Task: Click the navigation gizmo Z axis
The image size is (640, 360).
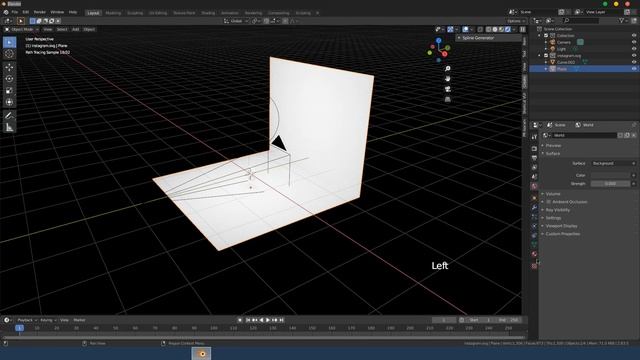Action: pyautogui.click(x=439, y=40)
